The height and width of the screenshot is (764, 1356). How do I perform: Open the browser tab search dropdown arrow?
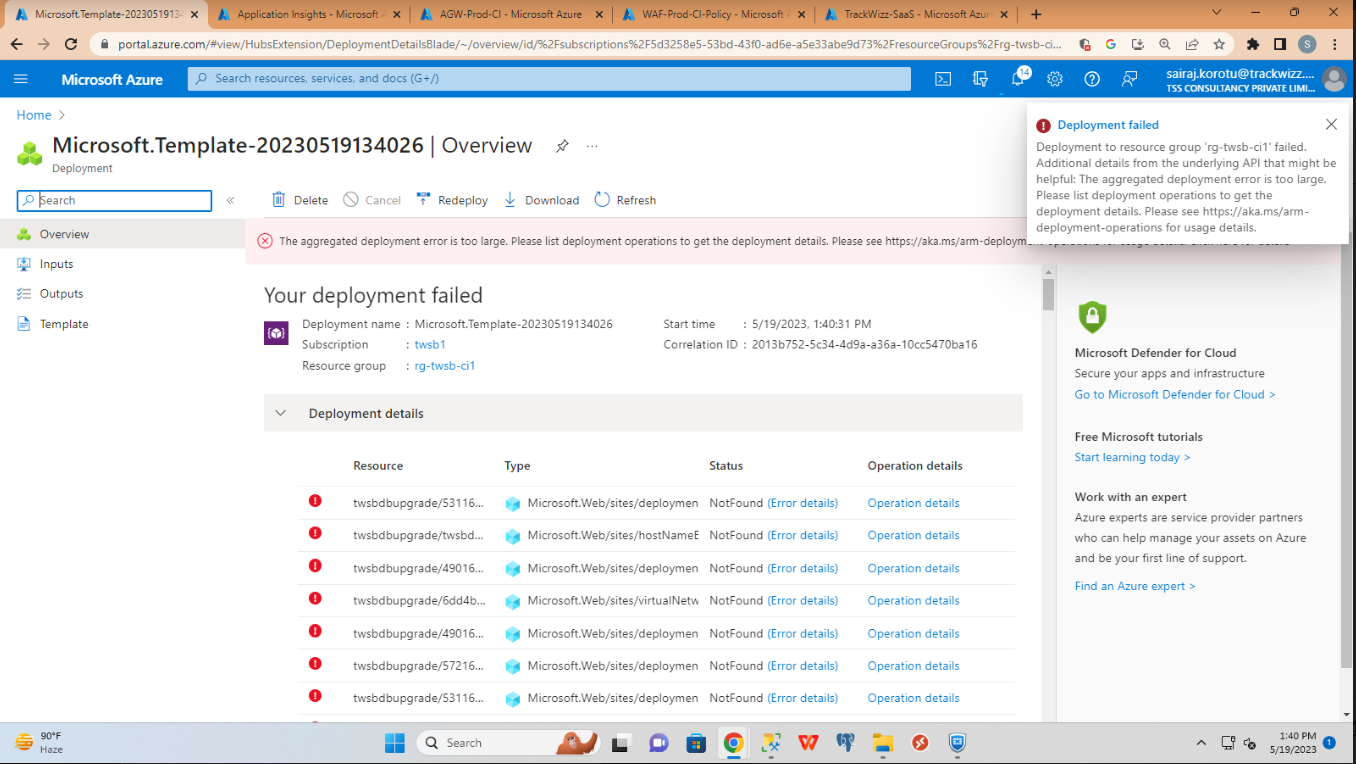click(x=1216, y=14)
